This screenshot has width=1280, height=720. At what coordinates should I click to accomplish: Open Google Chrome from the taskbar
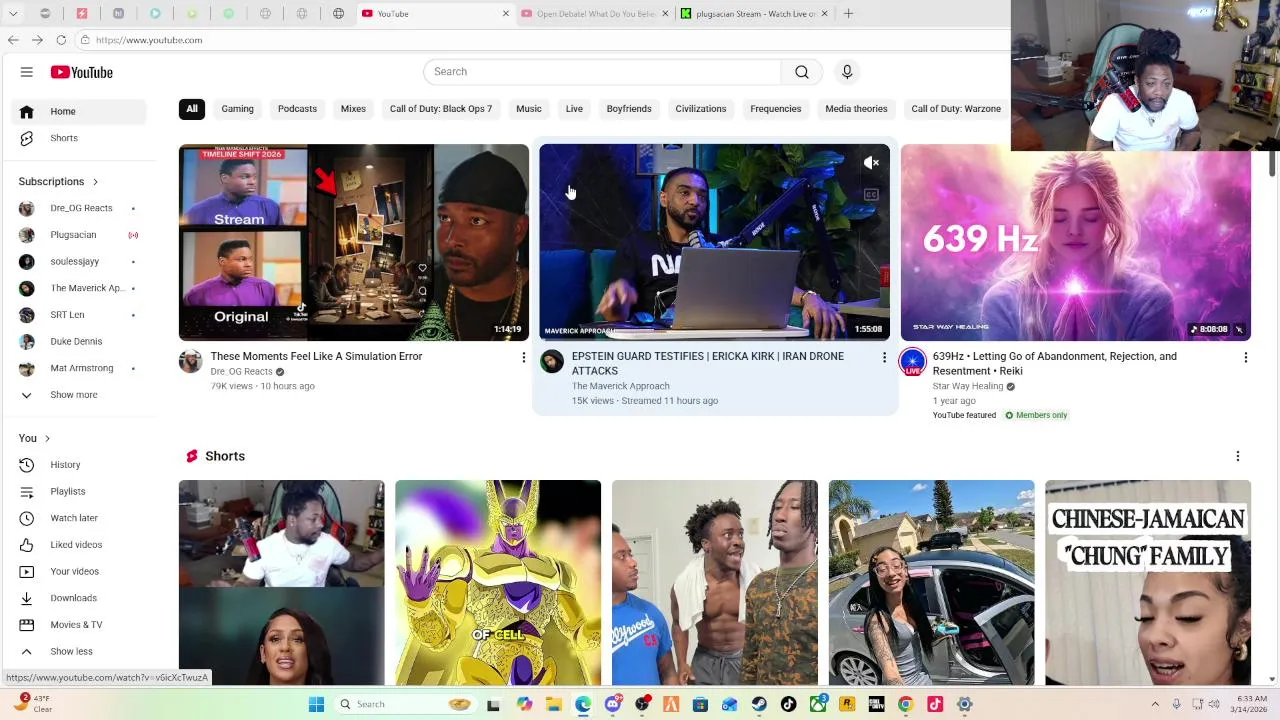[x=905, y=704]
